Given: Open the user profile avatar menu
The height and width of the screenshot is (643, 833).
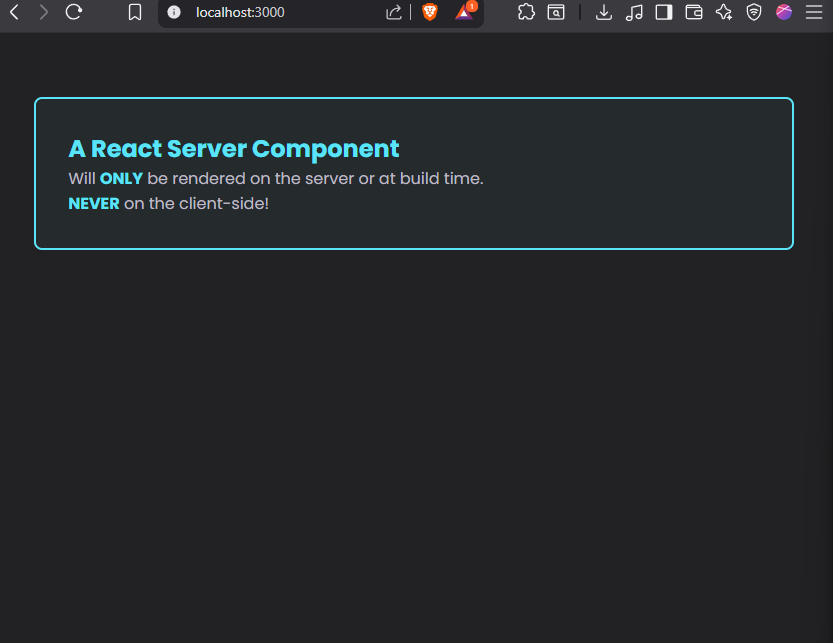Looking at the screenshot, I should click(x=784, y=12).
